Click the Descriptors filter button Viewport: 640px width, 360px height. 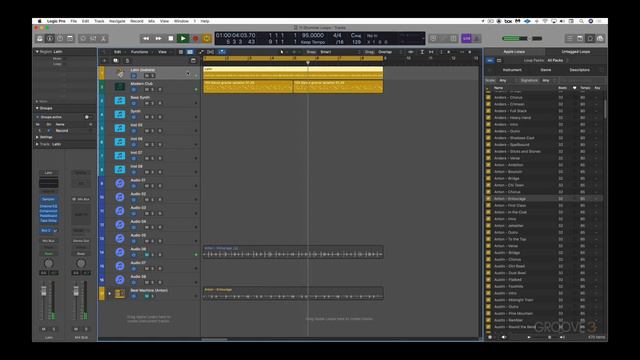click(x=580, y=70)
